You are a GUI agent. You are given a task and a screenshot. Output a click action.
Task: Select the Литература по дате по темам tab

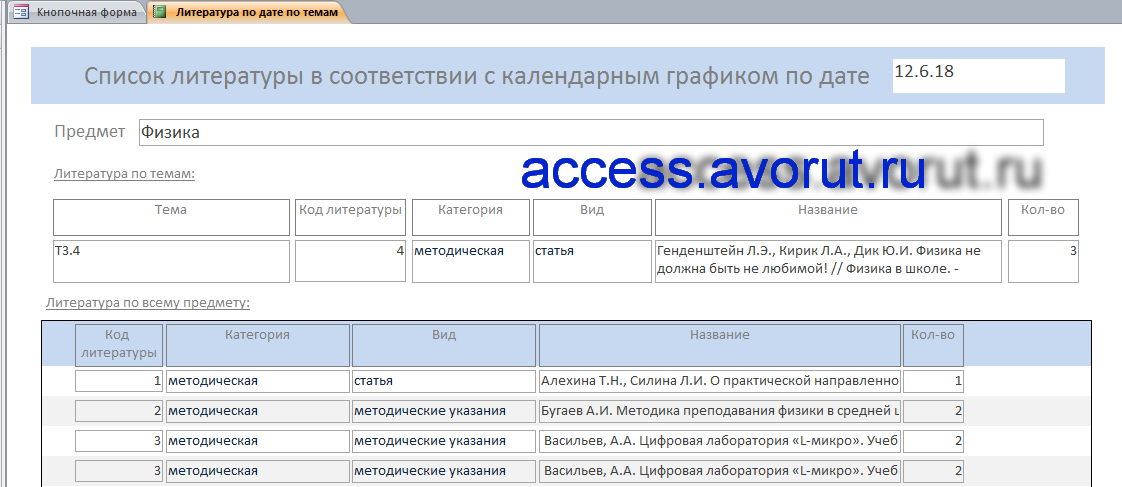[x=248, y=12]
